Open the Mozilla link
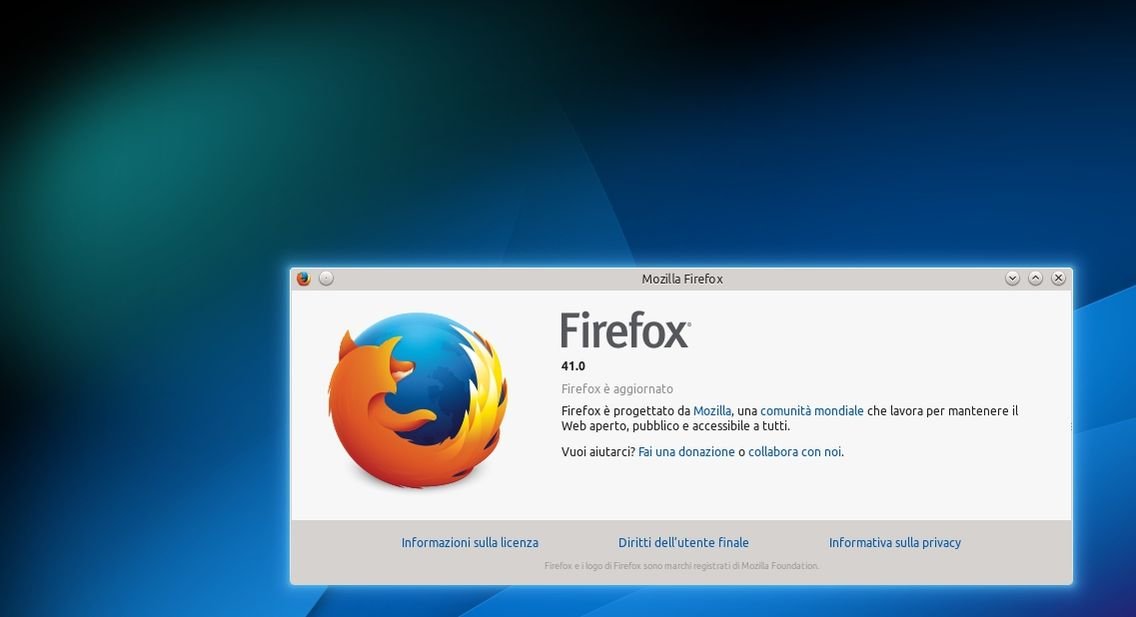Viewport: 1136px width, 617px height. coord(712,411)
